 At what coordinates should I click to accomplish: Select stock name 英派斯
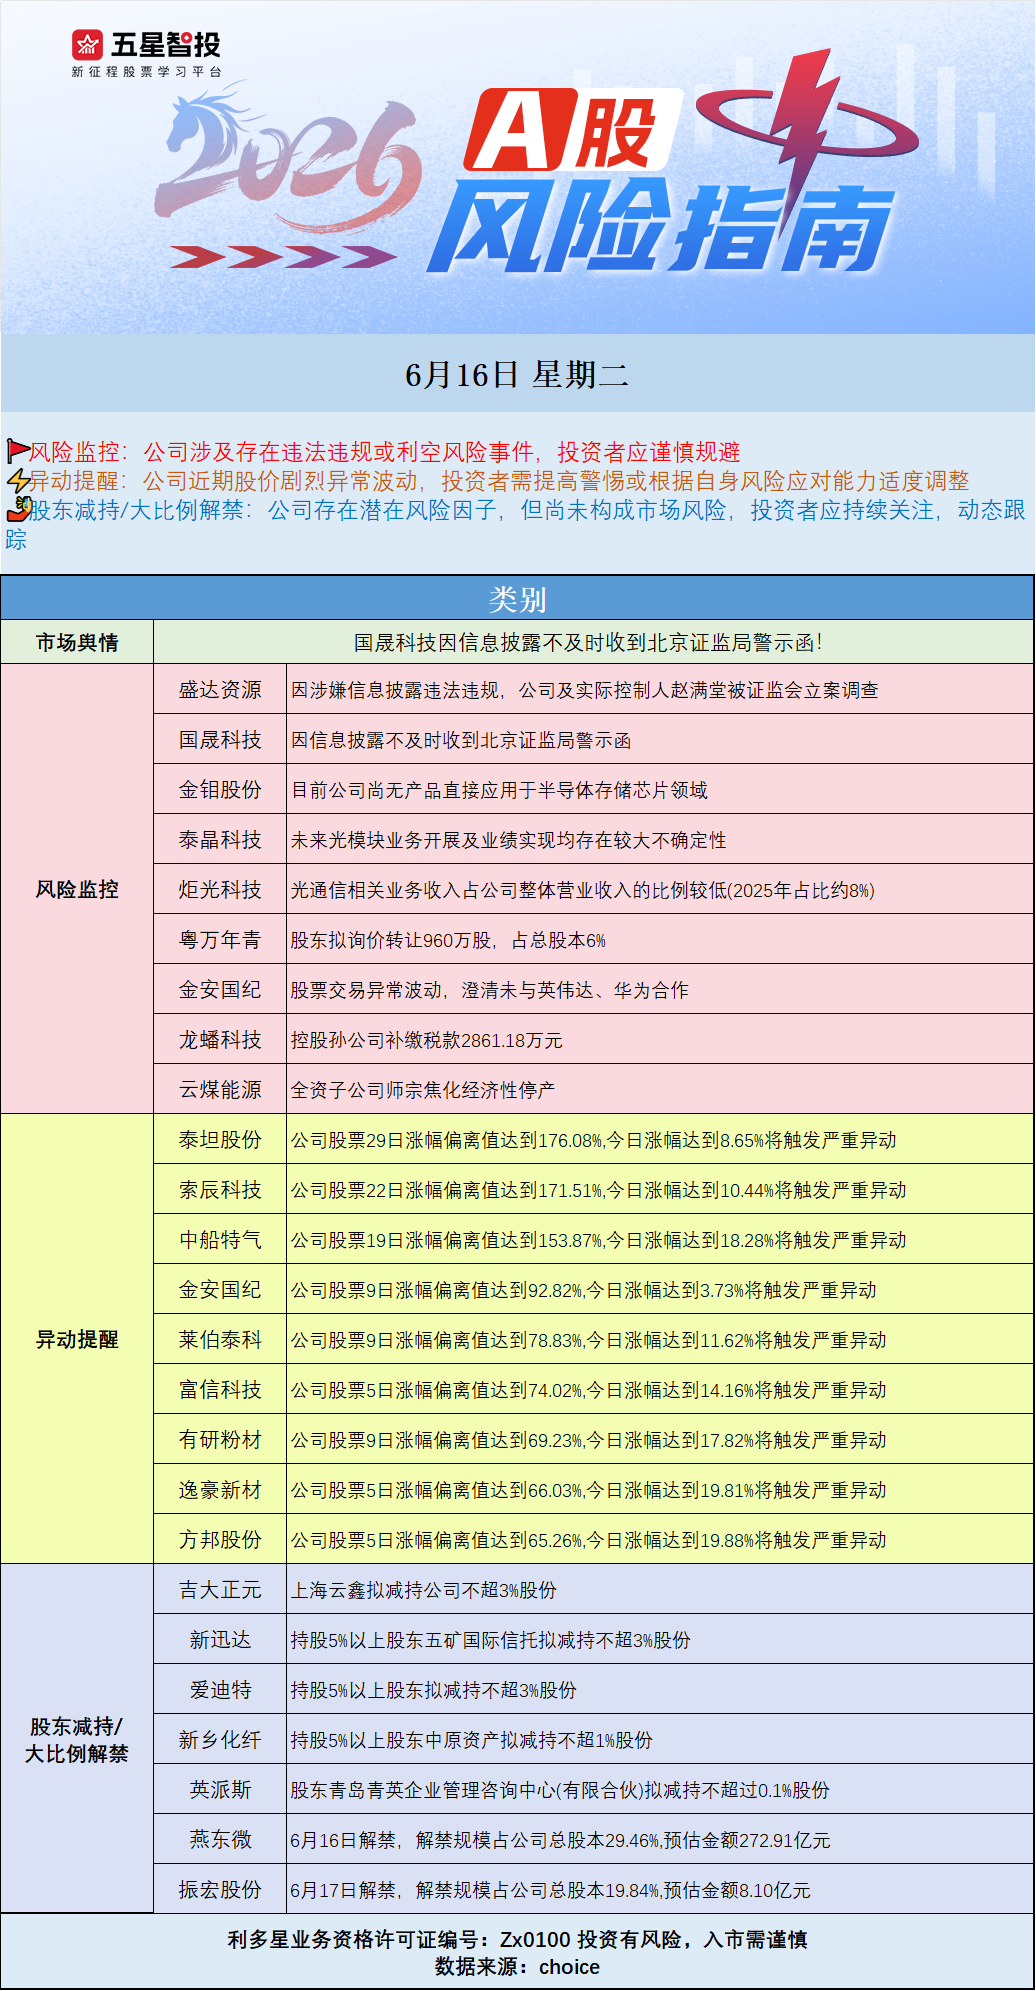[x=220, y=1790]
